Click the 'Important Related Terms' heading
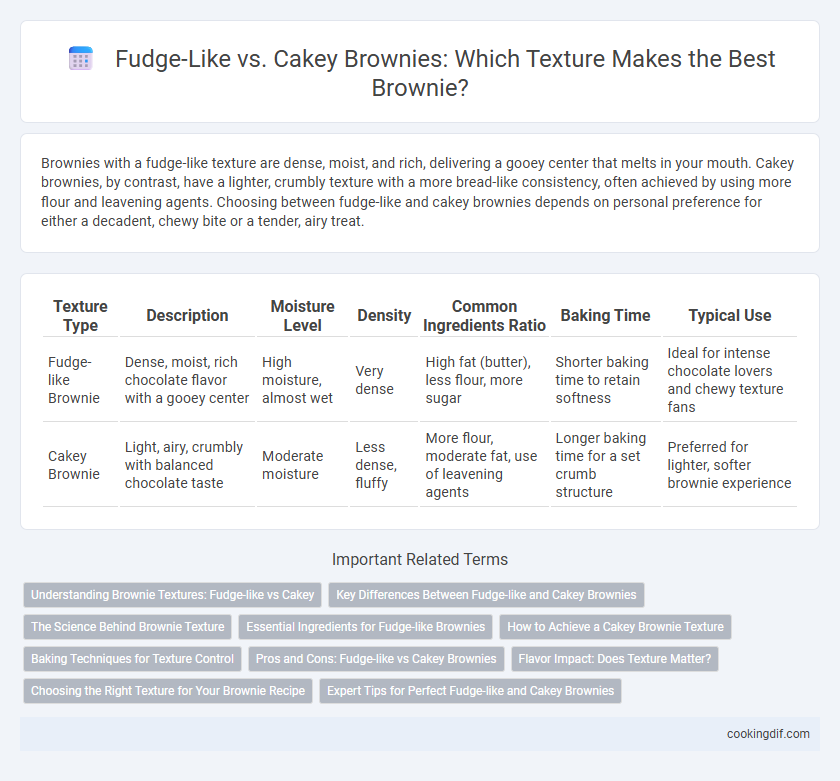 point(420,559)
